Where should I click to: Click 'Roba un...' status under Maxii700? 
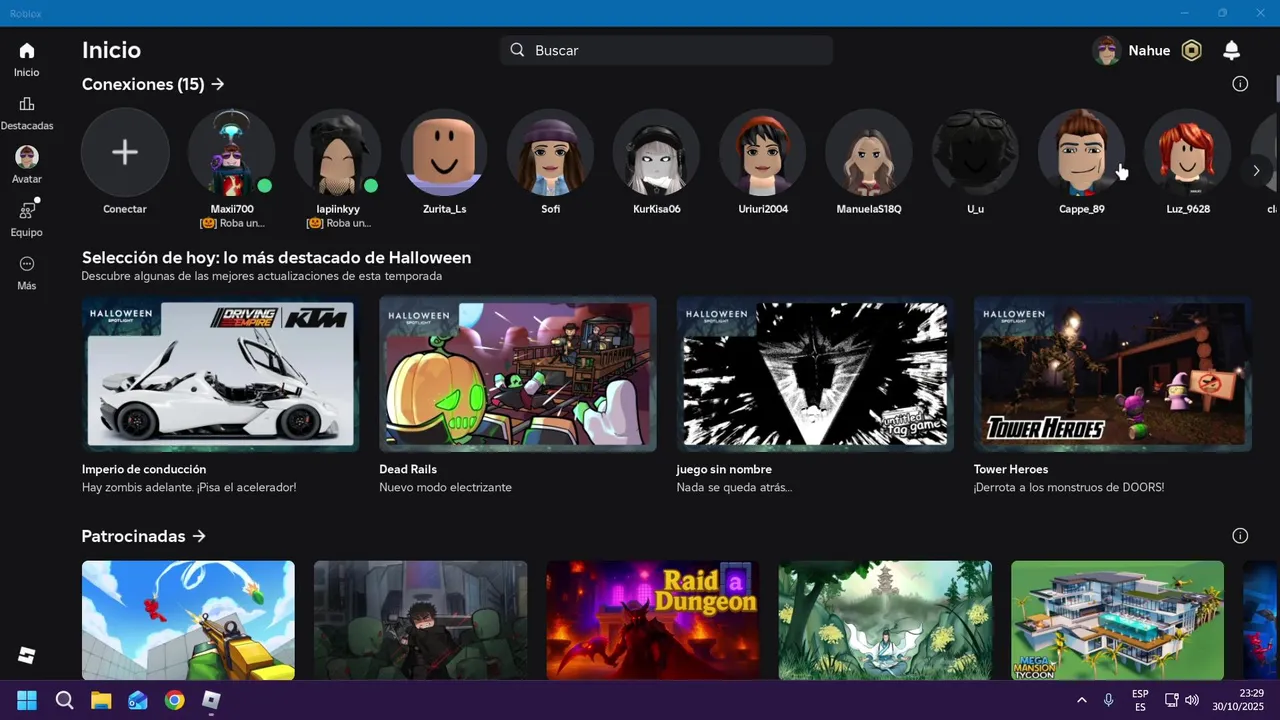[232, 223]
